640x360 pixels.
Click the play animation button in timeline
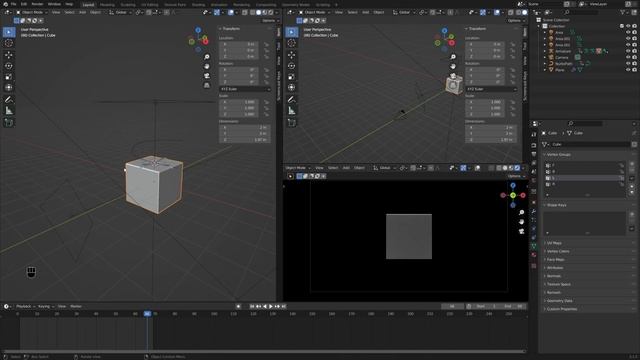click(271, 306)
